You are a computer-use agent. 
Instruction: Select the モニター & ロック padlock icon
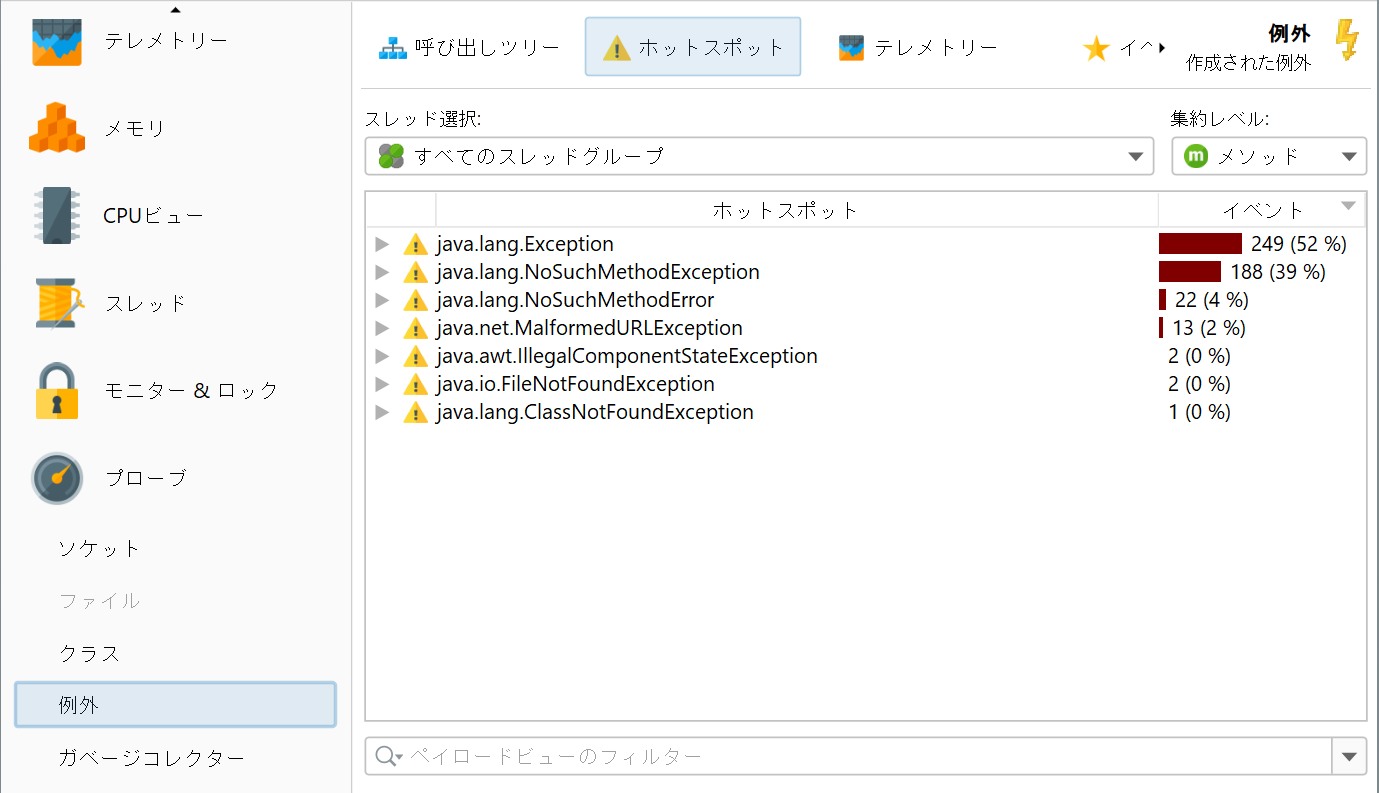56,390
